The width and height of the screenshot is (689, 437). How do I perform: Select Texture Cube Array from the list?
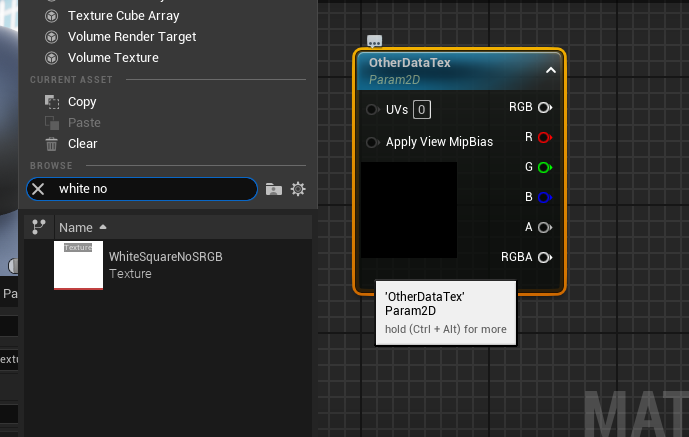[123, 16]
